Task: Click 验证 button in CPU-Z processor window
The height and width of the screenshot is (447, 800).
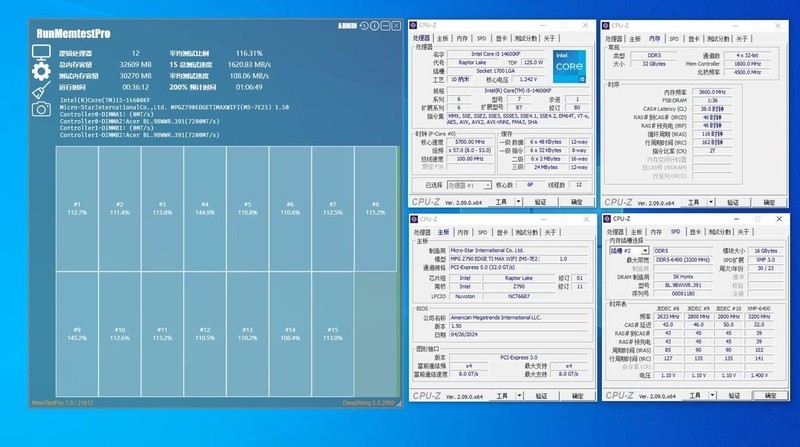Action: click(540, 202)
